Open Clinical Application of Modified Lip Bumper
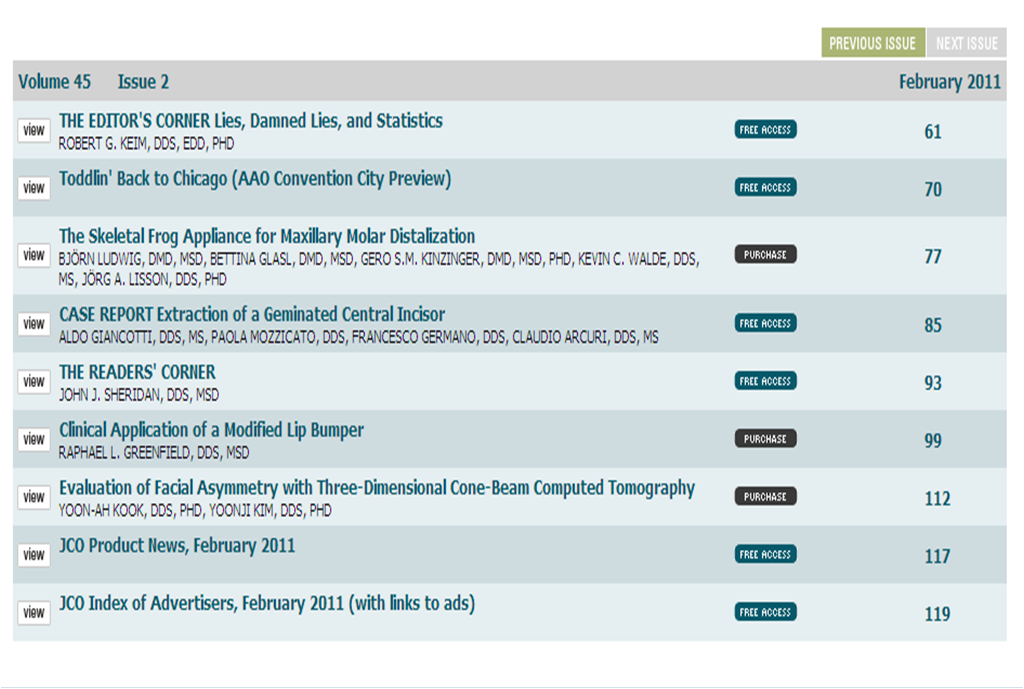1024x689 pixels. tap(211, 430)
